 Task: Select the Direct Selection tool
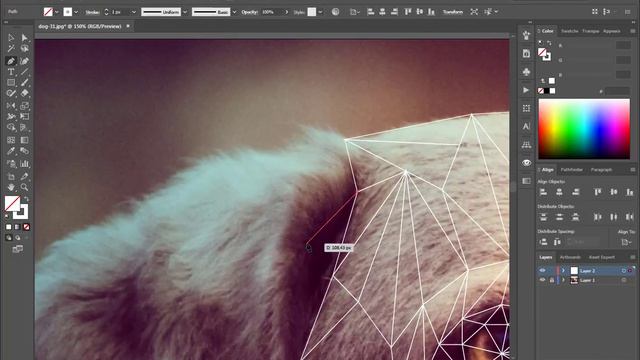(24, 38)
